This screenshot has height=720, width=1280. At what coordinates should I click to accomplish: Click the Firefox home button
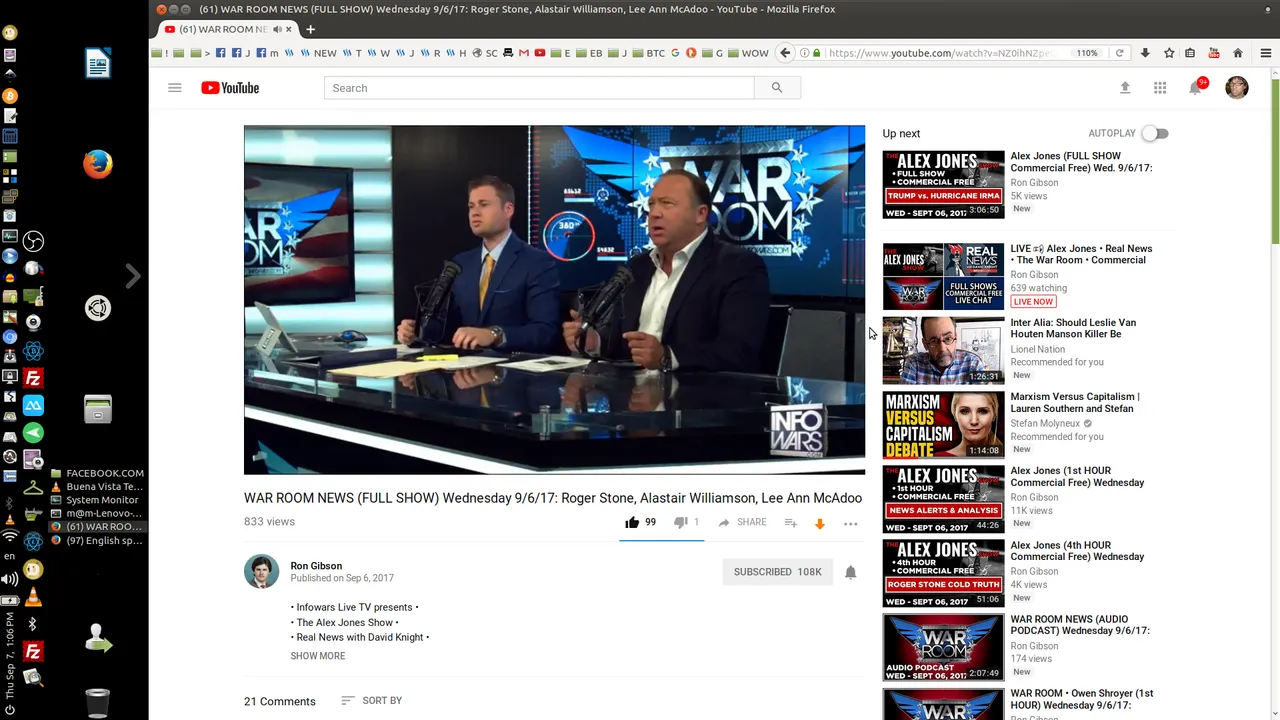pyautogui.click(x=1238, y=53)
